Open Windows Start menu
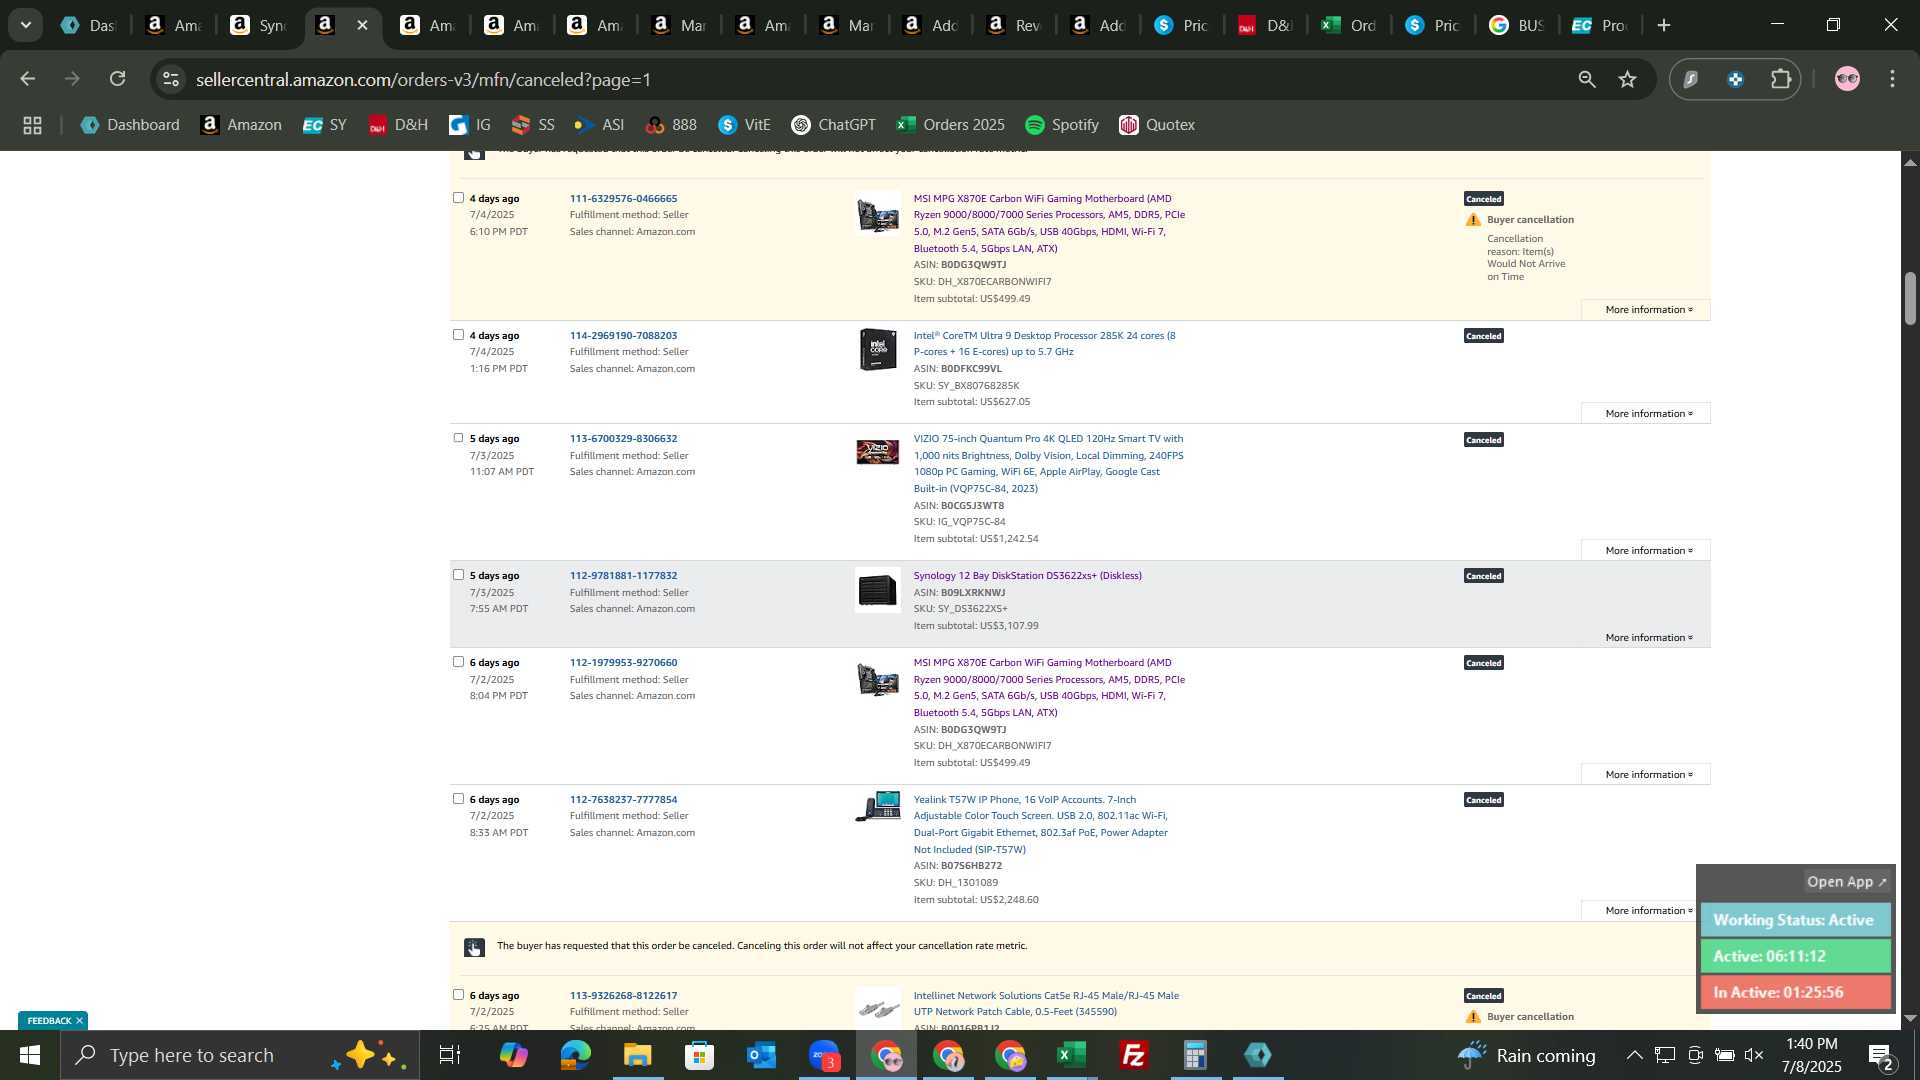Screen dimensions: 1920x1080 pos(29,1055)
